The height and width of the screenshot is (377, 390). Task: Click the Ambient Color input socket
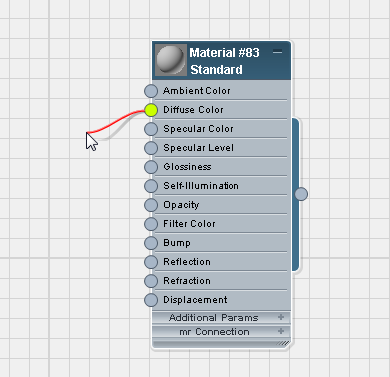click(x=151, y=91)
